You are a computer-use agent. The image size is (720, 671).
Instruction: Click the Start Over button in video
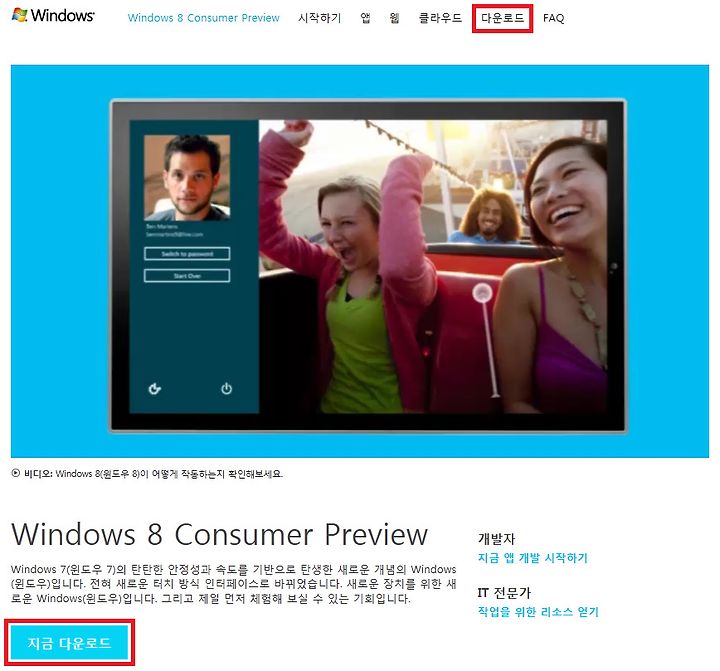pos(187,276)
